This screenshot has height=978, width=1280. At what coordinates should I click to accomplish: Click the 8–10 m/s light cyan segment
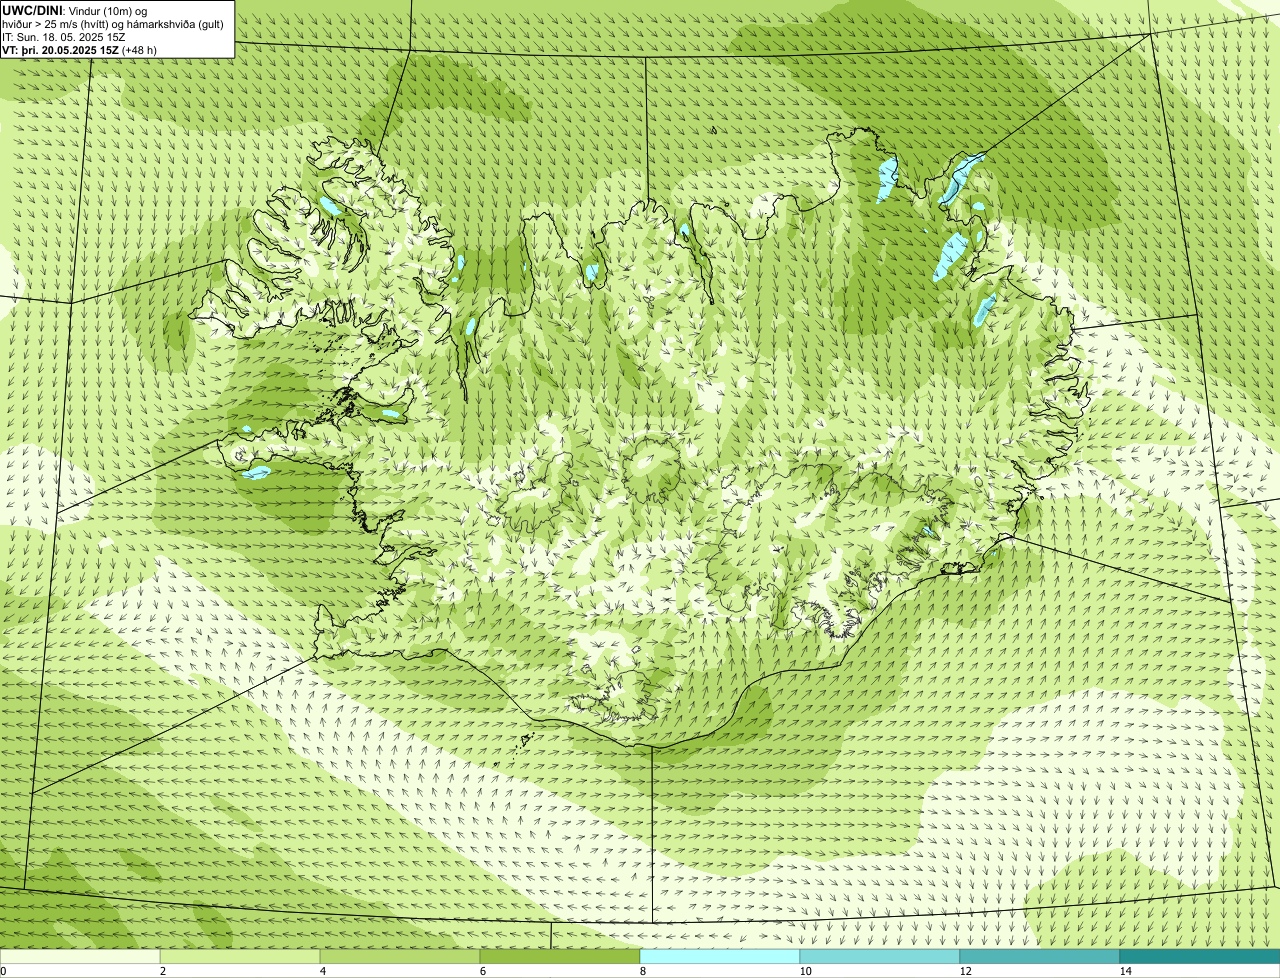coord(720,956)
